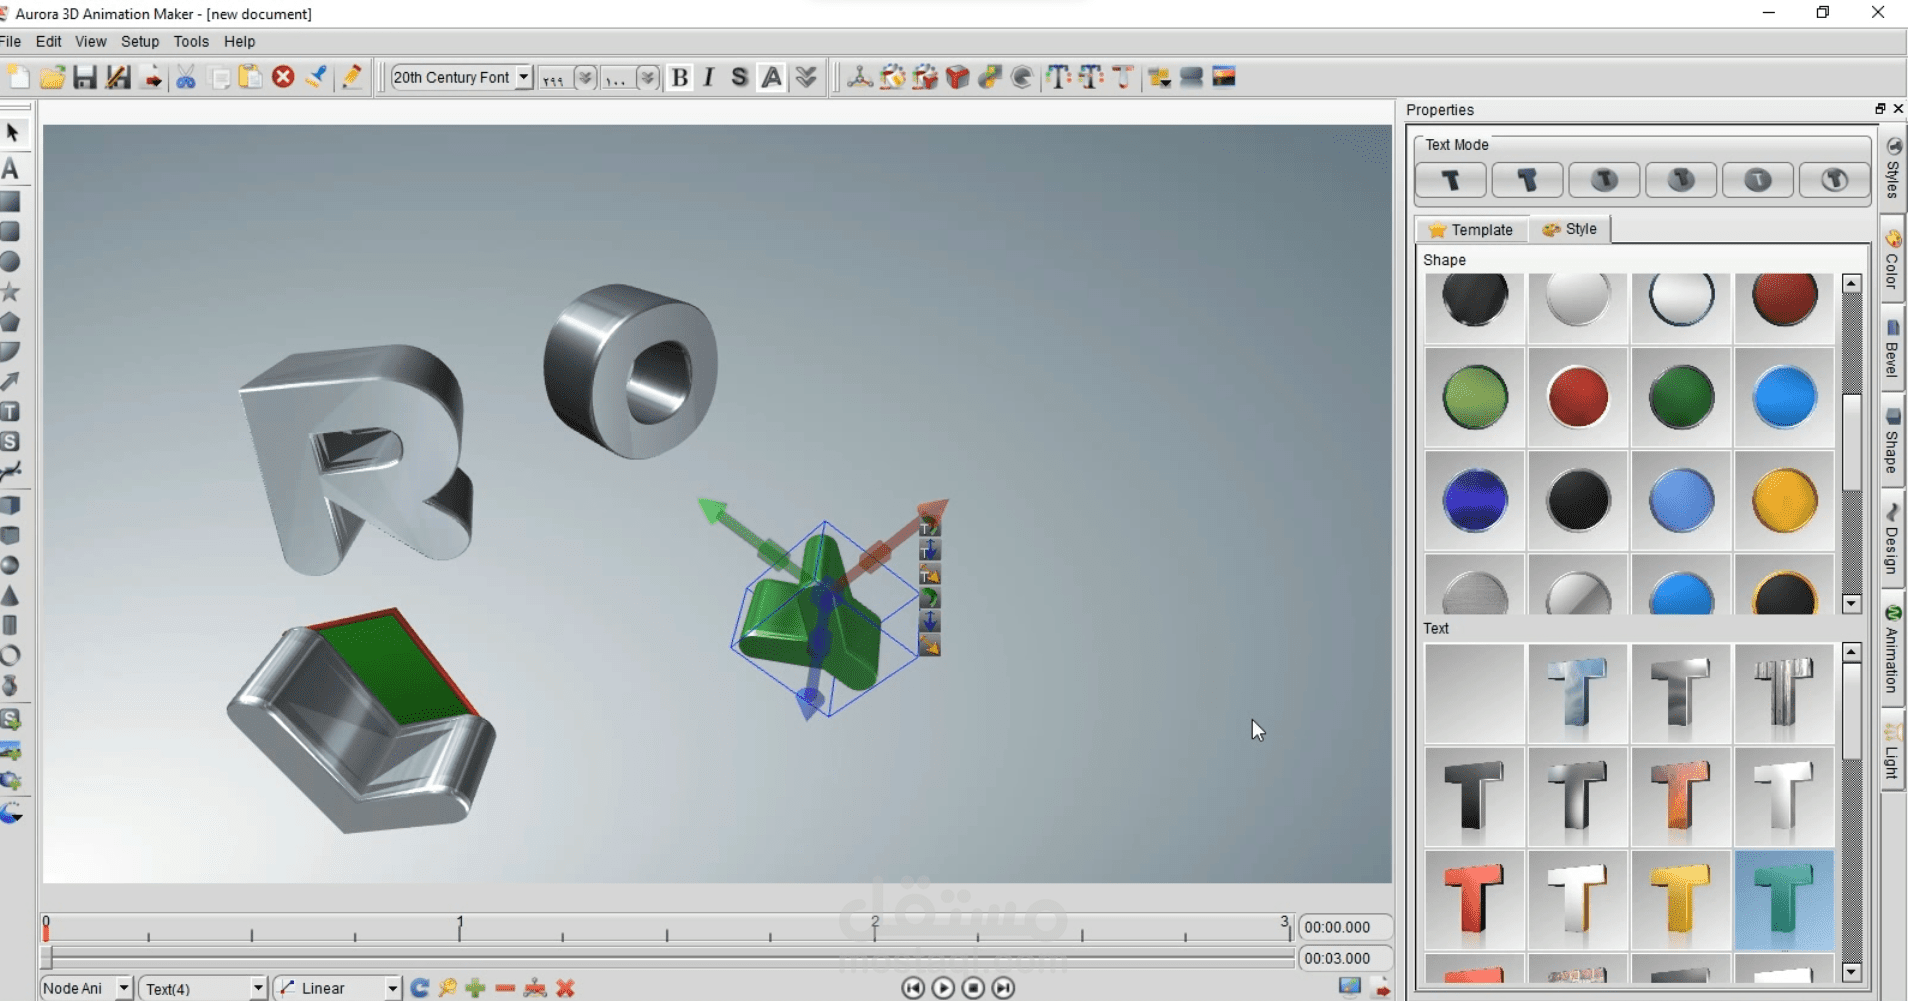This screenshot has height=1001, width=1908.
Task: Toggle strikethrough S text formatting
Action: coord(739,78)
